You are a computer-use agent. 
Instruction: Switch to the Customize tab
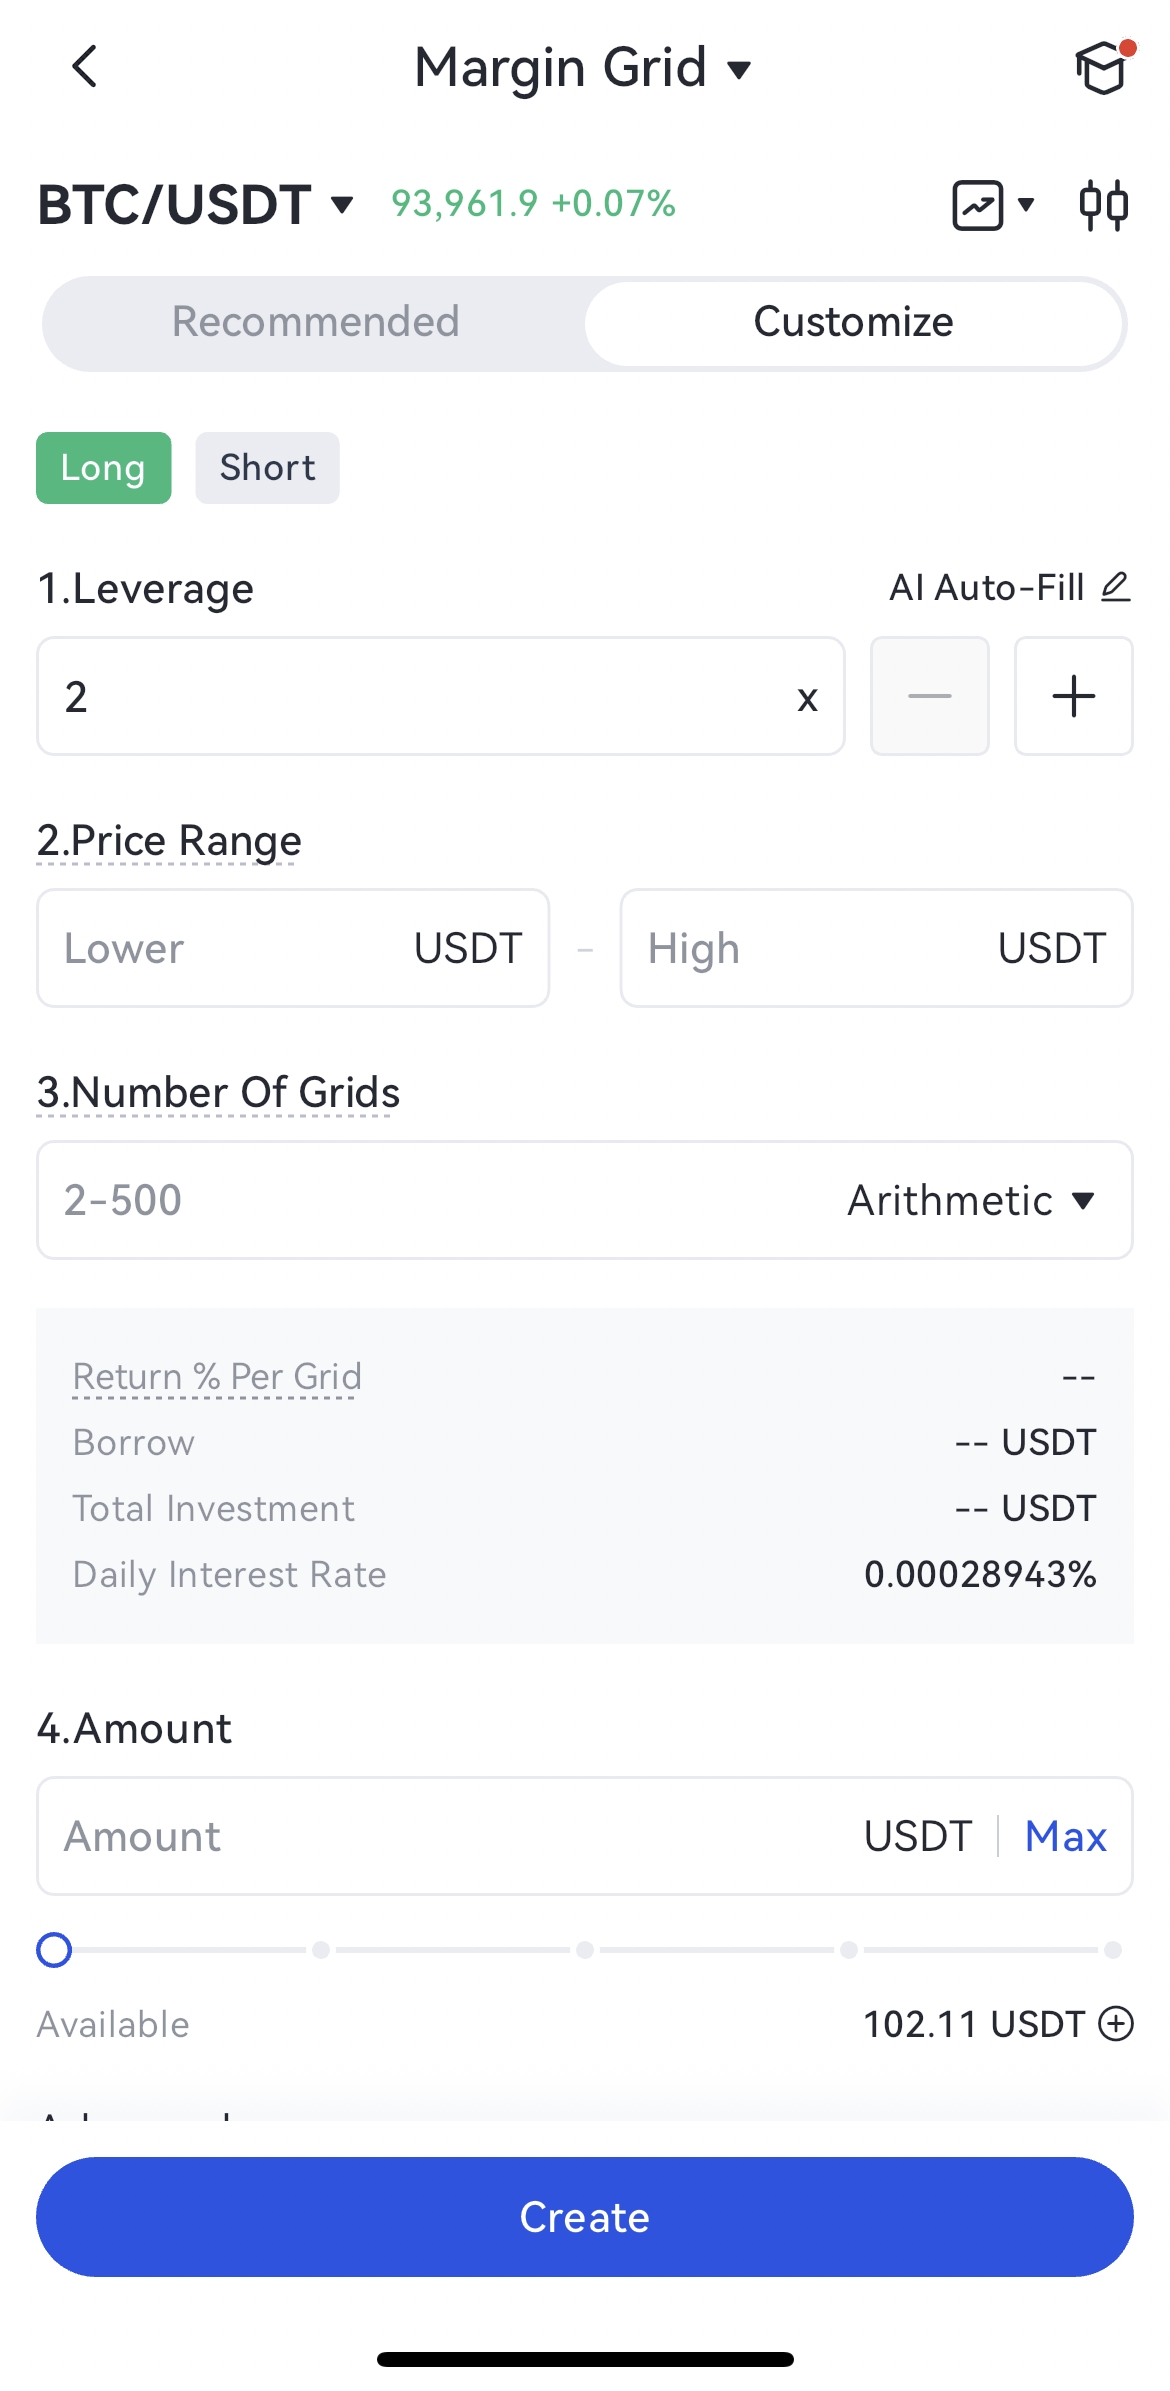click(853, 322)
